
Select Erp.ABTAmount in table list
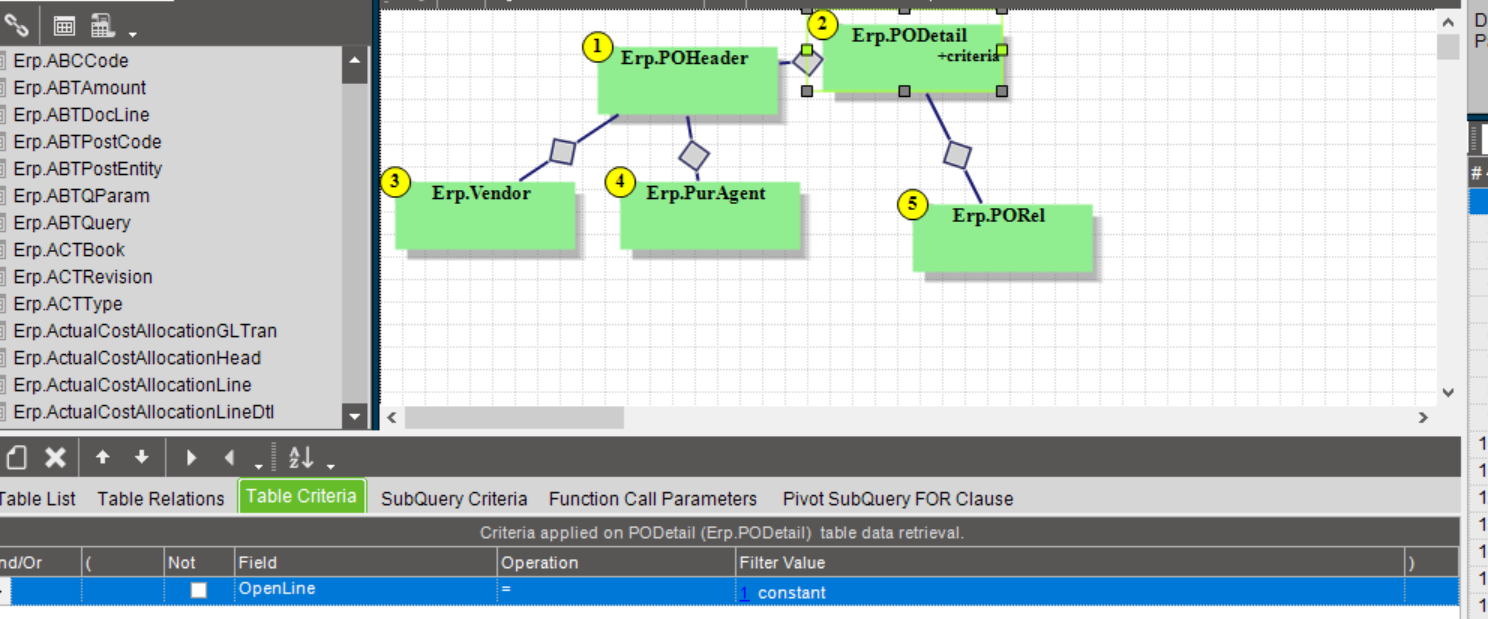[80, 88]
